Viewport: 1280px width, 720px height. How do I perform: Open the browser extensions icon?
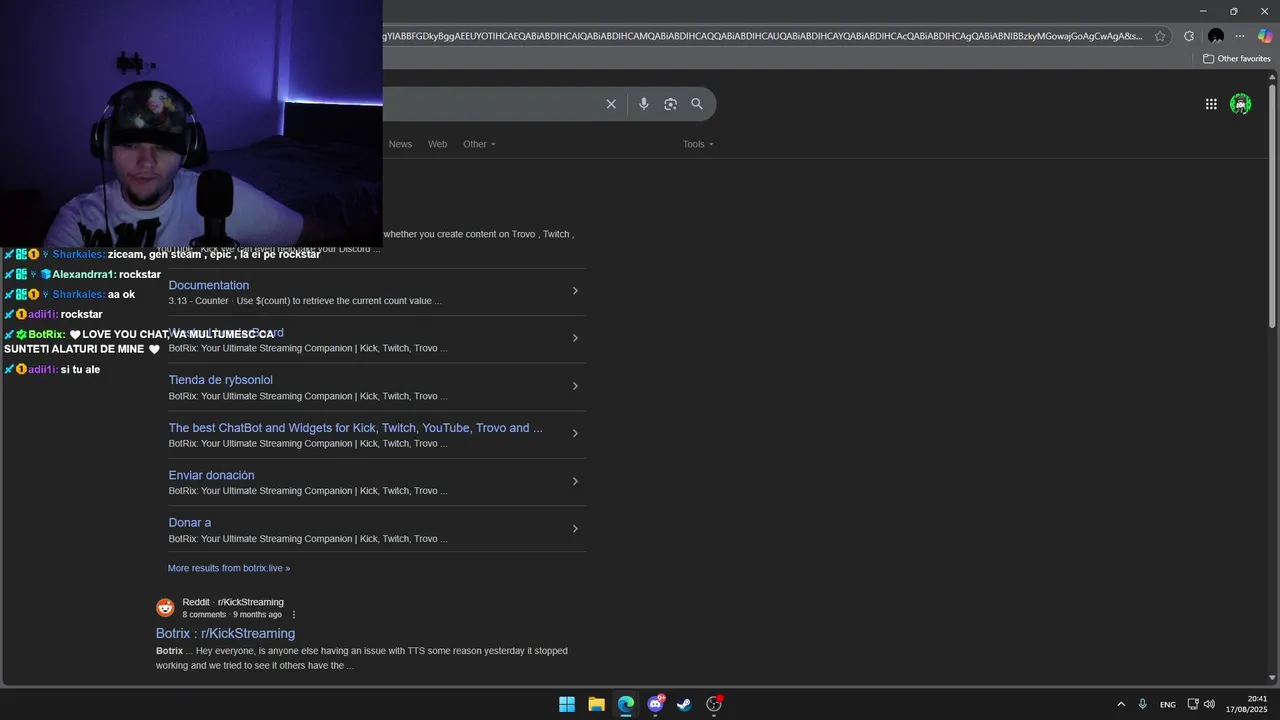click(1189, 36)
